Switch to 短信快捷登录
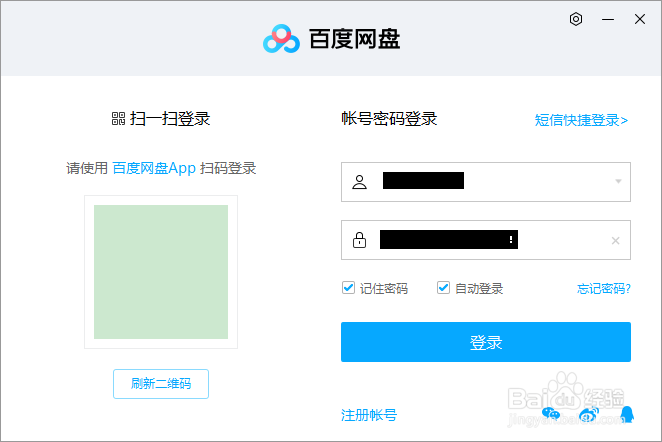Screen dimensions: 662x442 coord(581,120)
